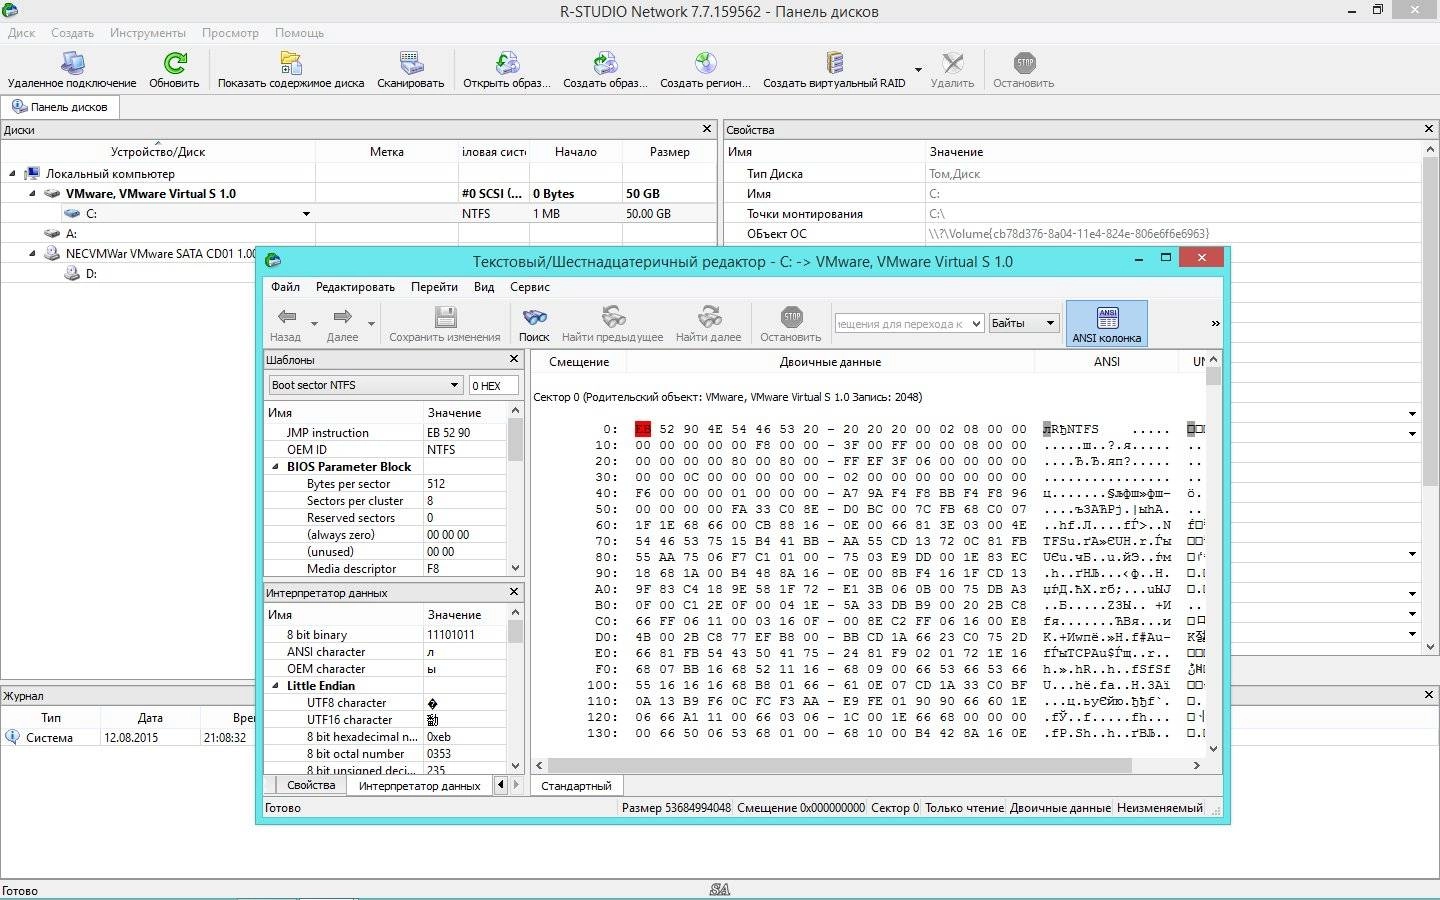Select the Стандартный tab
This screenshot has height=900, width=1440.
click(576, 785)
